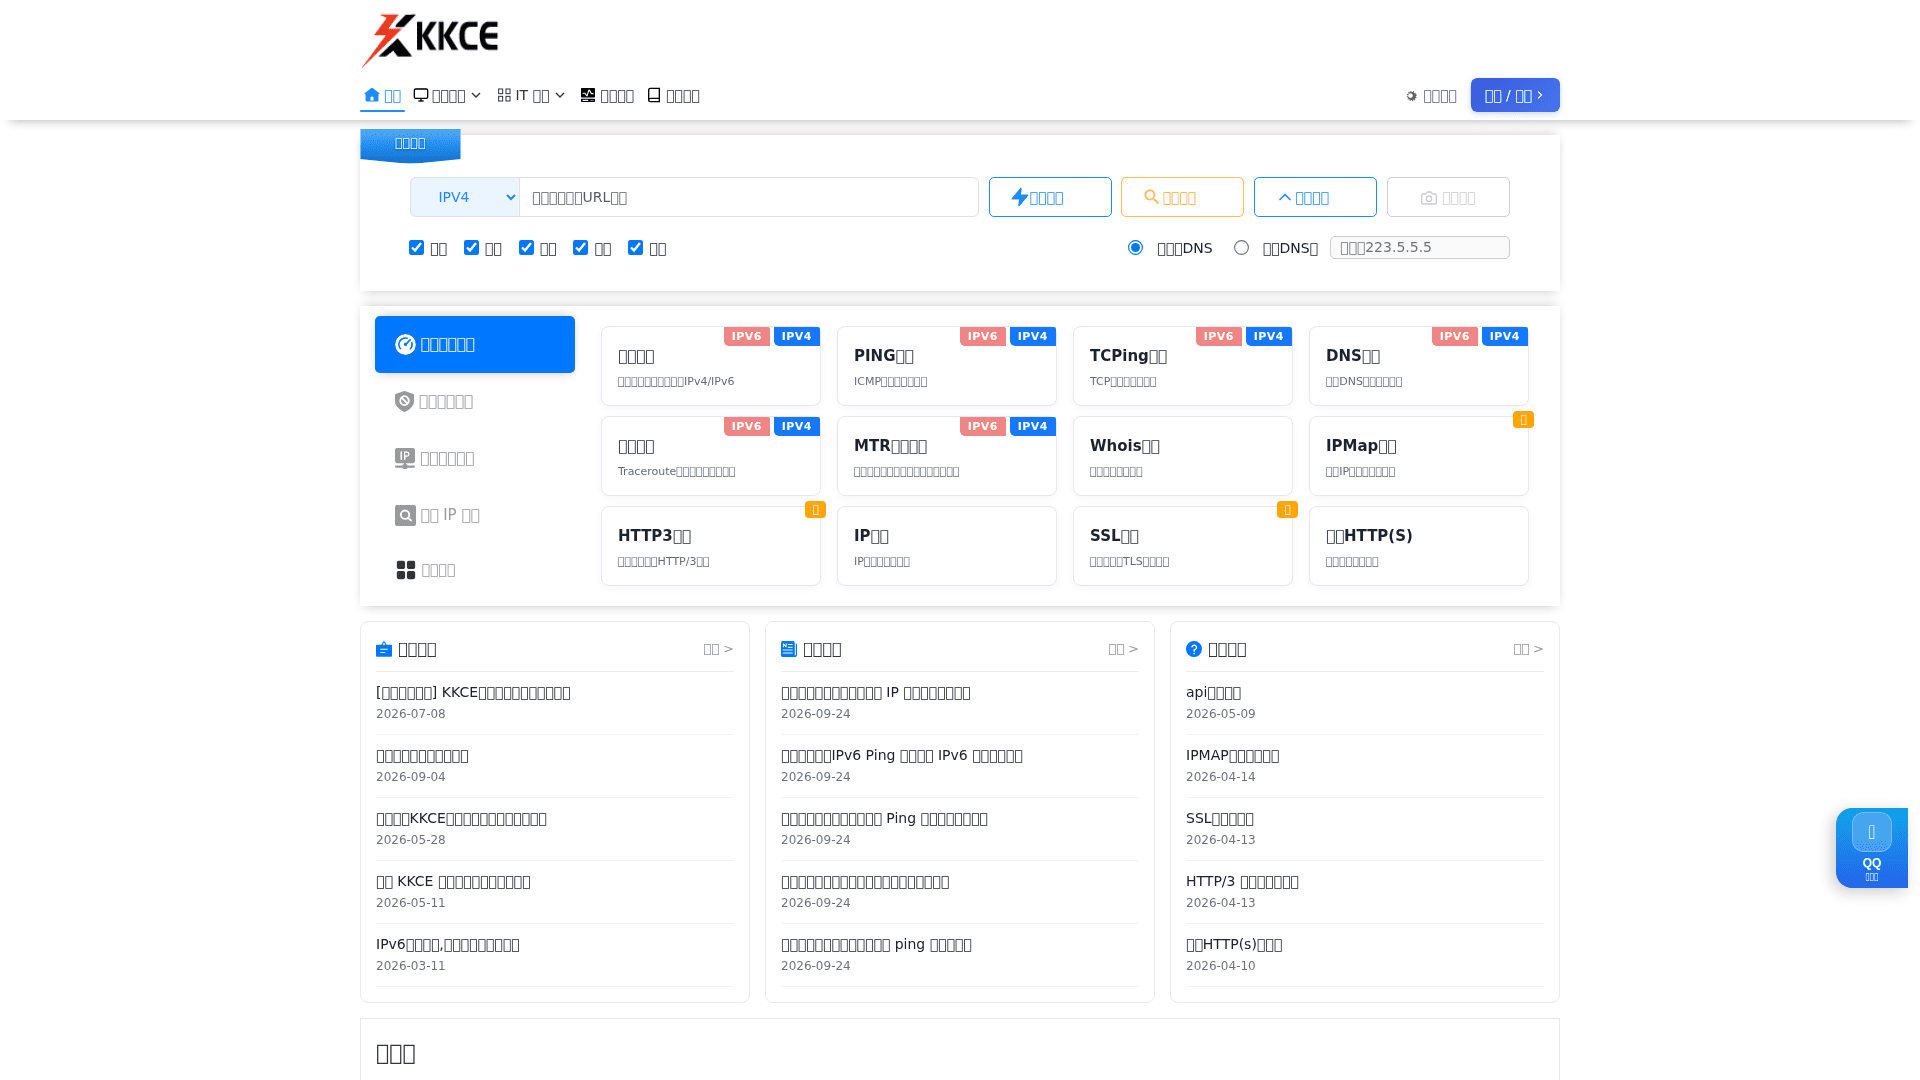This screenshot has height=1080, width=1920.
Task: Select the shield icon sidebar category
Action: [x=475, y=401]
